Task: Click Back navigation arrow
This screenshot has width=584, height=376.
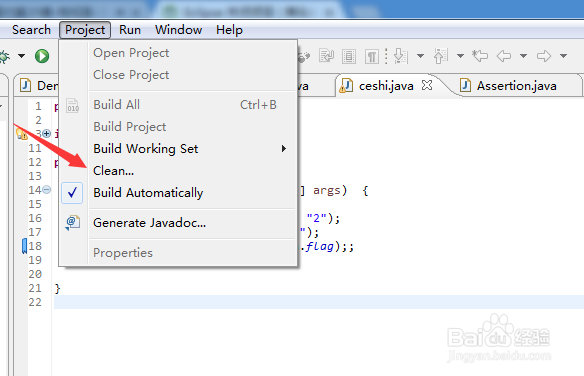Action: click(504, 56)
